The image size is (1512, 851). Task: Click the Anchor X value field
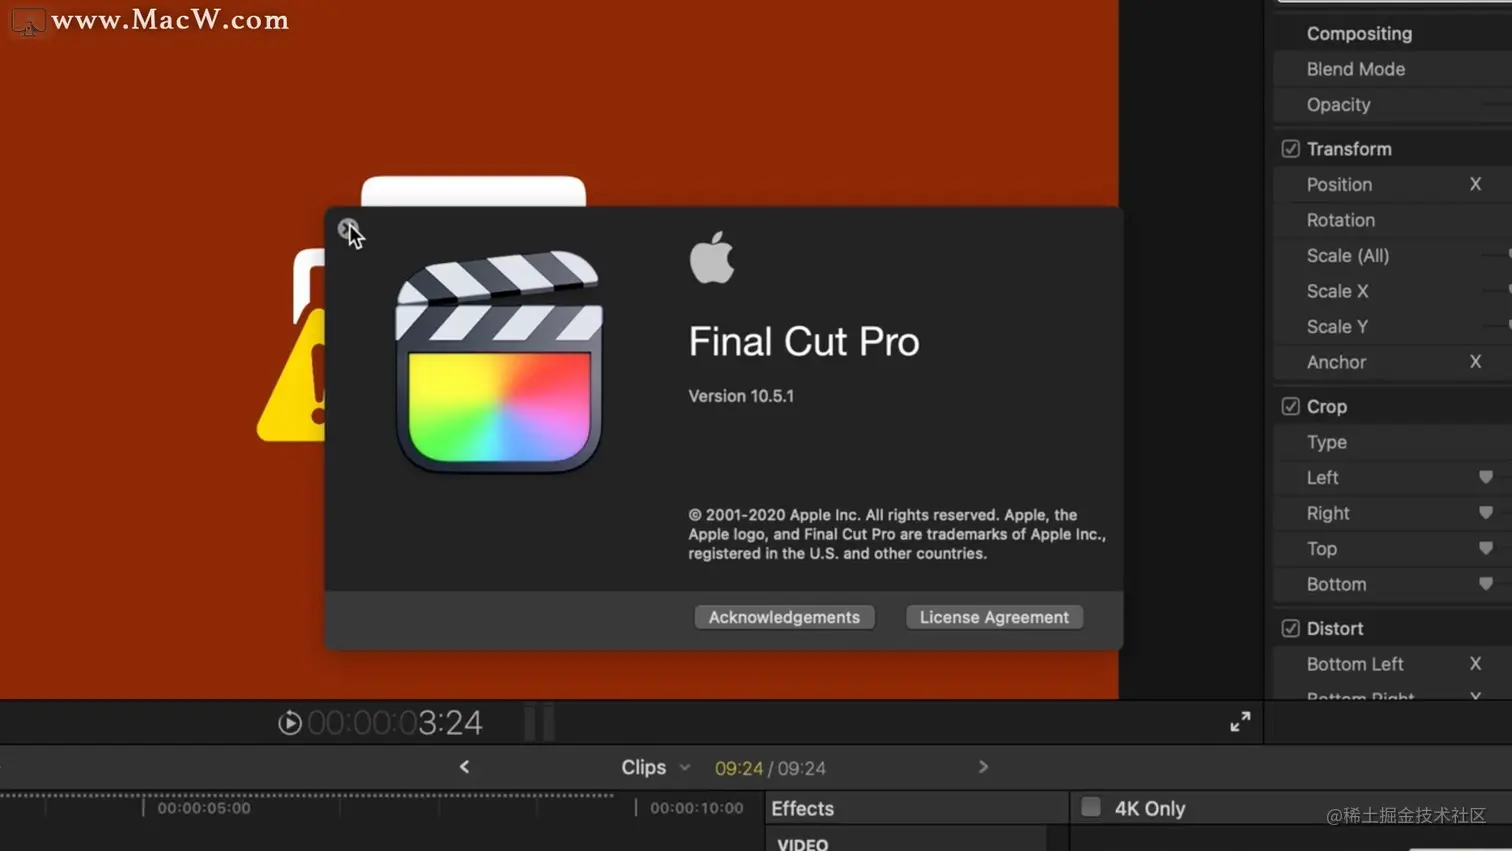[1475, 362]
